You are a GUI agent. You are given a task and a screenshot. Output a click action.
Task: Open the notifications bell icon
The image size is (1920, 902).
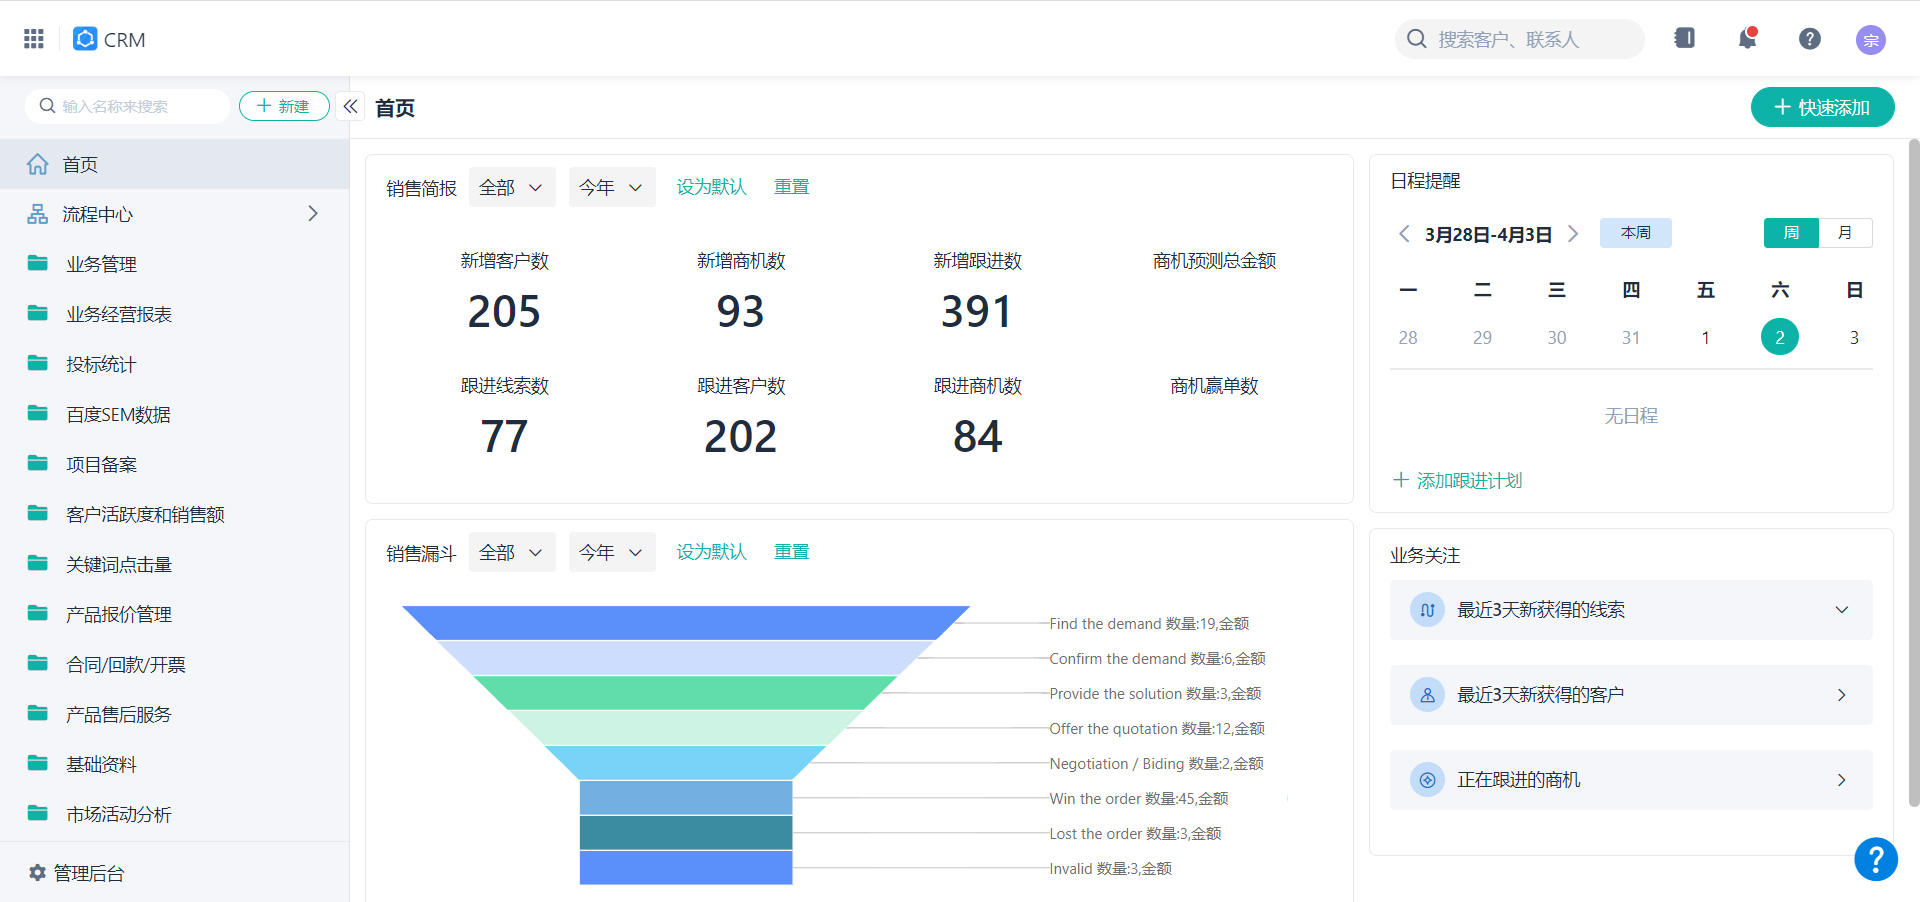[1747, 39]
